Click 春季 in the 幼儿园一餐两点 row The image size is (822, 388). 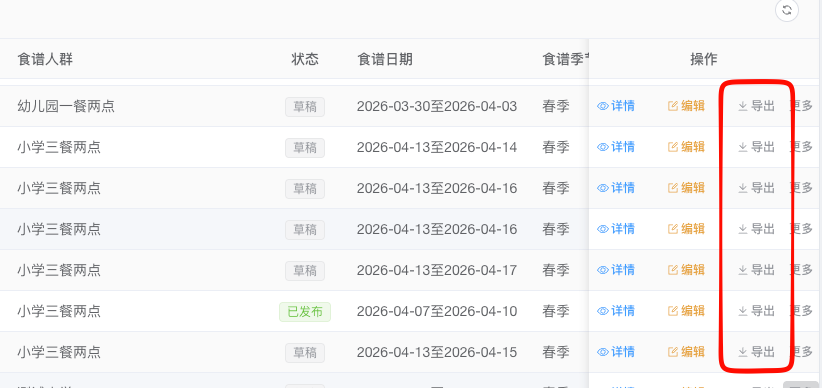556,106
